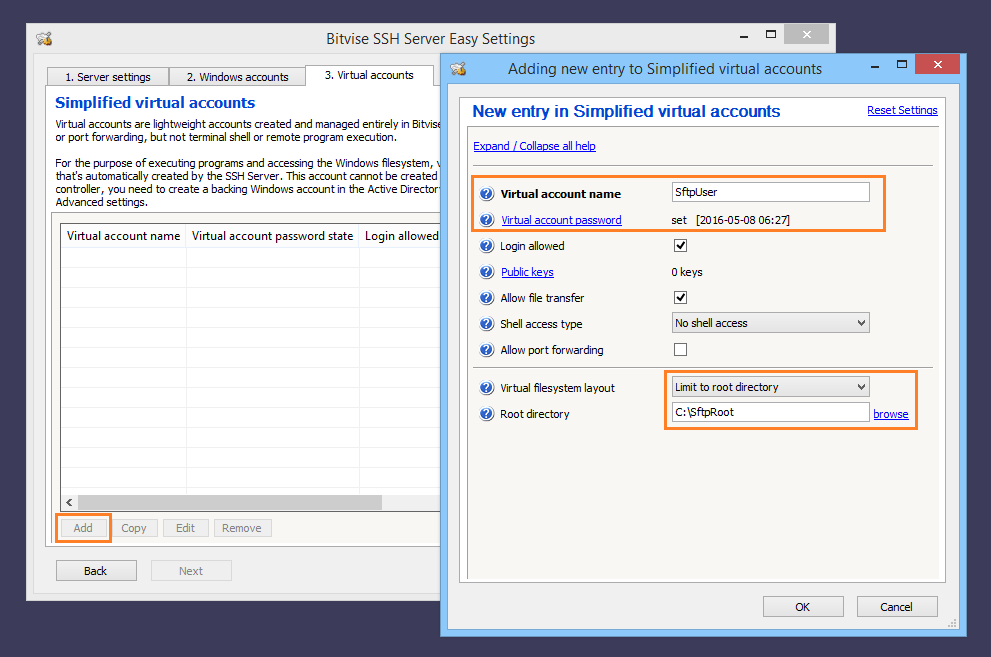The width and height of the screenshot is (991, 657).
Task: Click Bitvise icon in Easy Settings title bar
Action: coord(44,39)
